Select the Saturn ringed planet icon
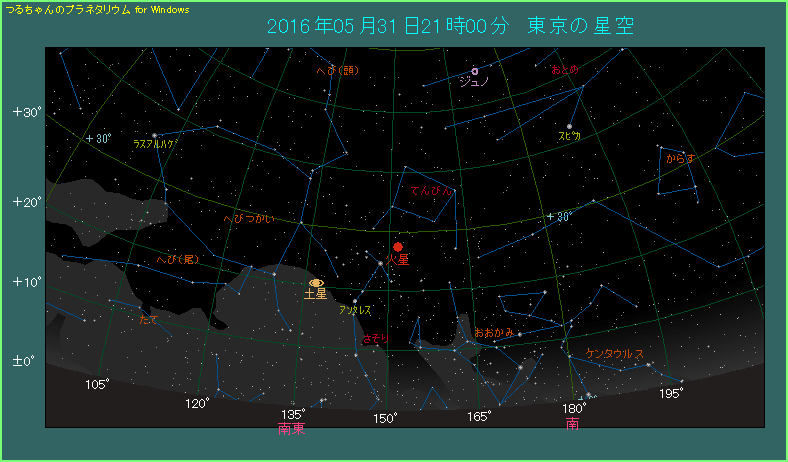The width and height of the screenshot is (788, 462). pyautogui.click(x=316, y=283)
